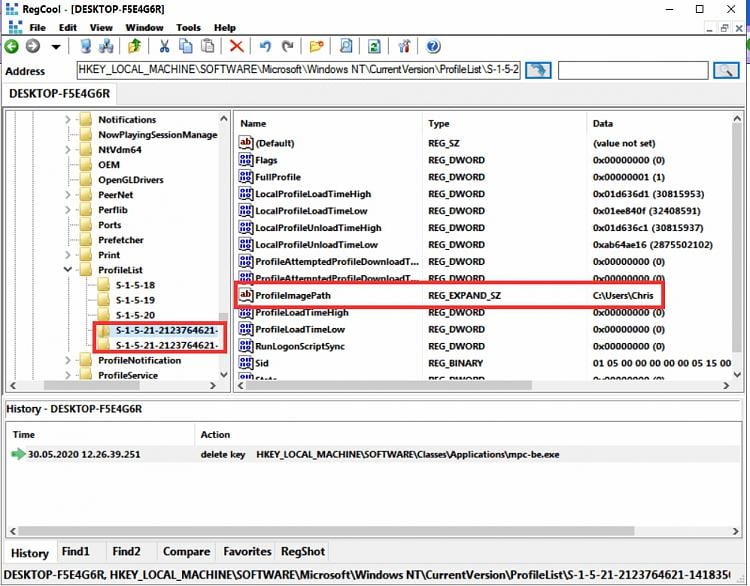The width and height of the screenshot is (750, 586).
Task: Open help with the blue question icon
Action: point(433,46)
